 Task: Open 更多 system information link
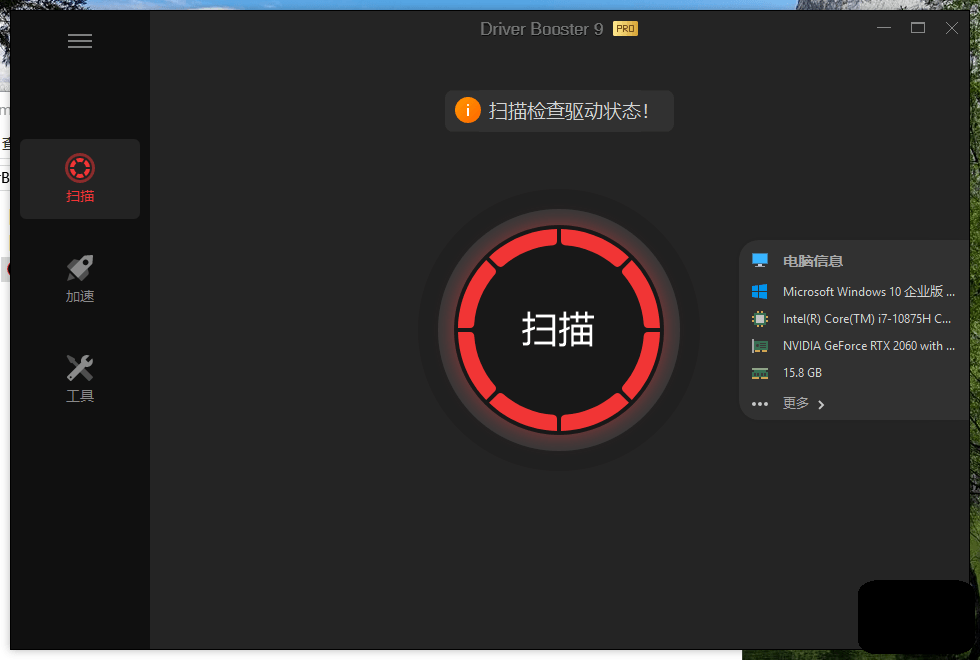pyautogui.click(x=796, y=403)
